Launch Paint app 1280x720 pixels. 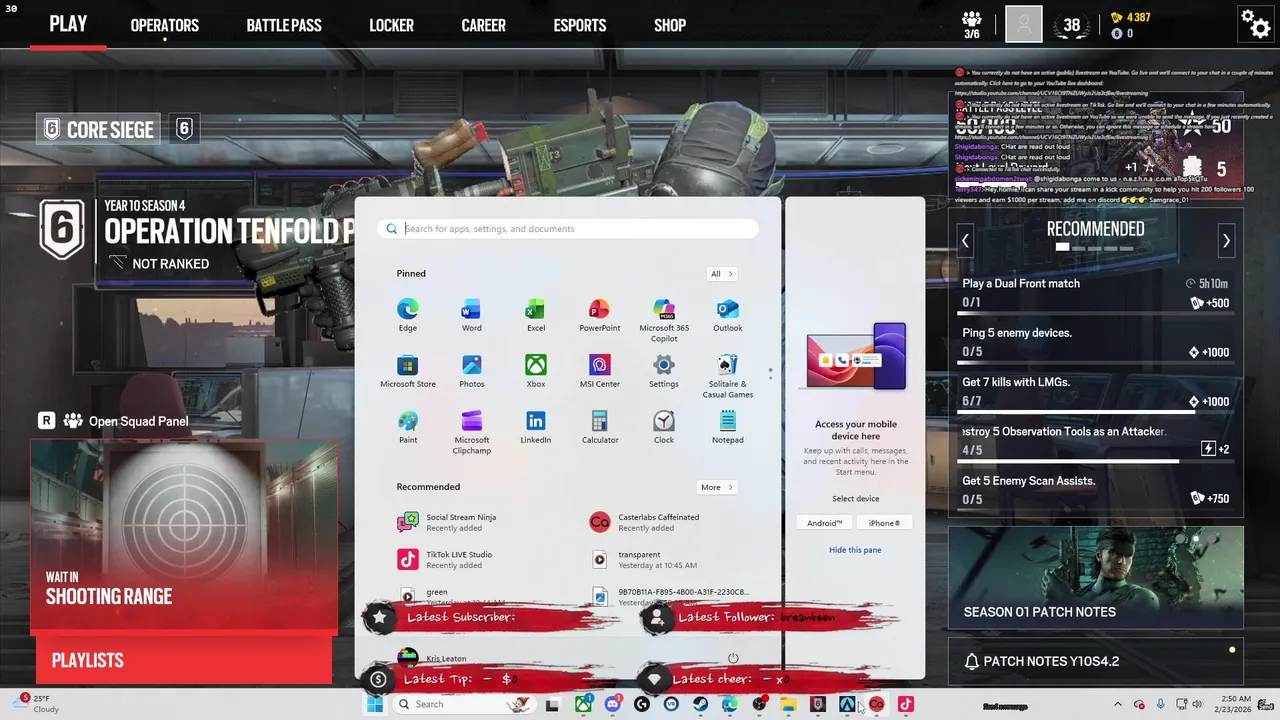click(407, 426)
